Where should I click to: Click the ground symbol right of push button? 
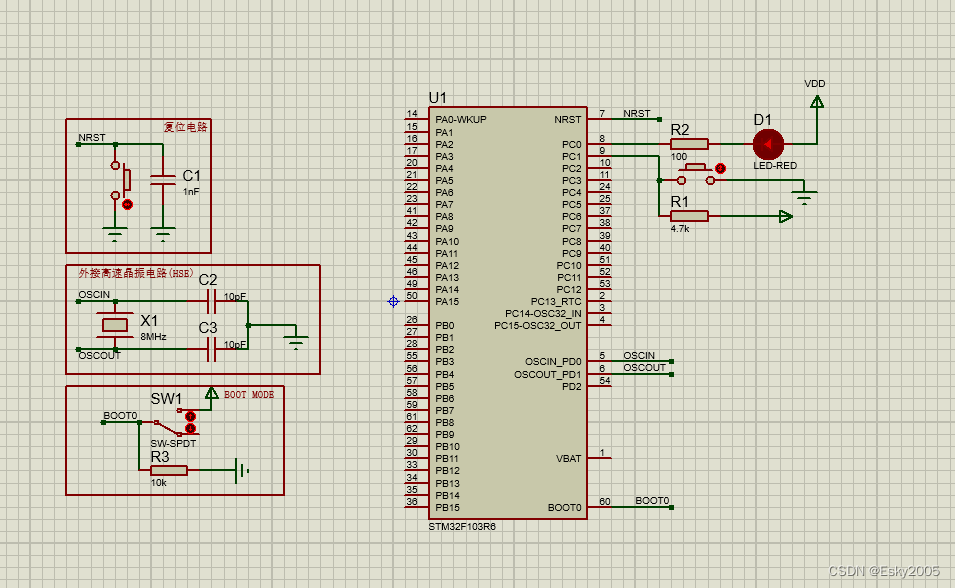tap(804, 197)
